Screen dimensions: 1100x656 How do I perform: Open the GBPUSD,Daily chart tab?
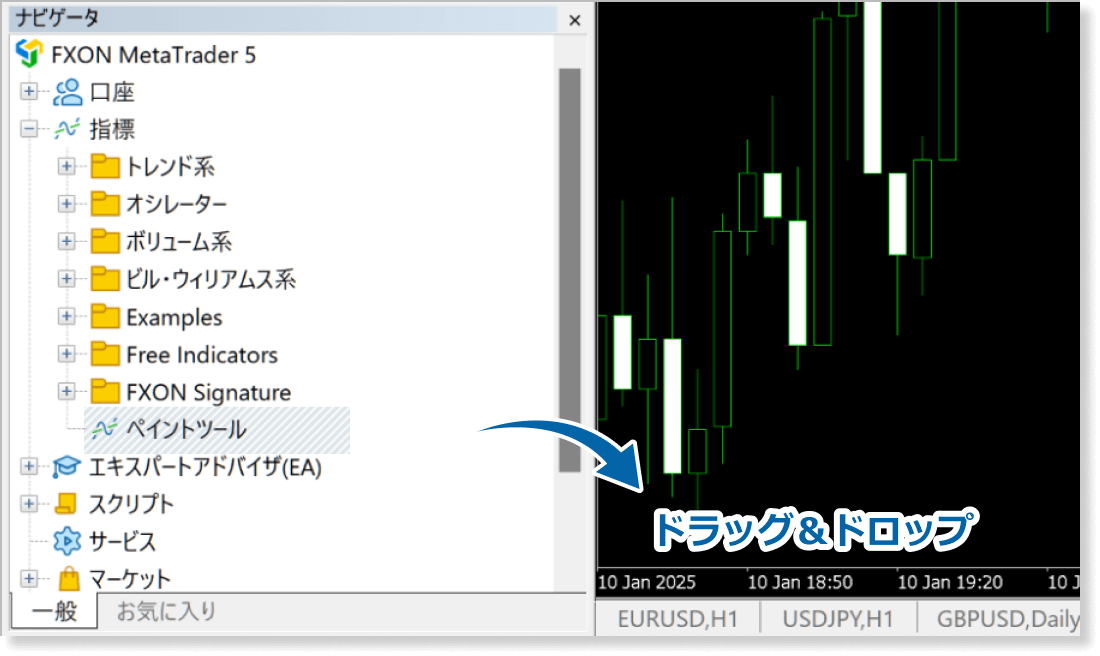click(1006, 619)
